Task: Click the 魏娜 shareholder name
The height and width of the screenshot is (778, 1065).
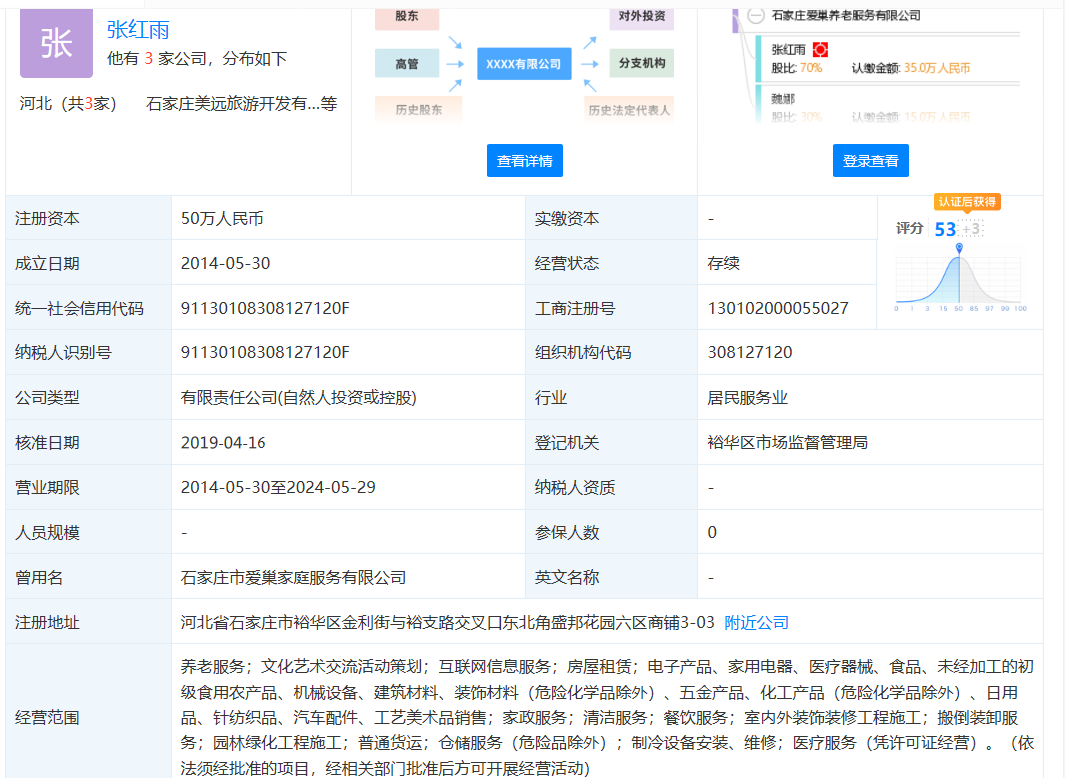Action: [x=782, y=99]
